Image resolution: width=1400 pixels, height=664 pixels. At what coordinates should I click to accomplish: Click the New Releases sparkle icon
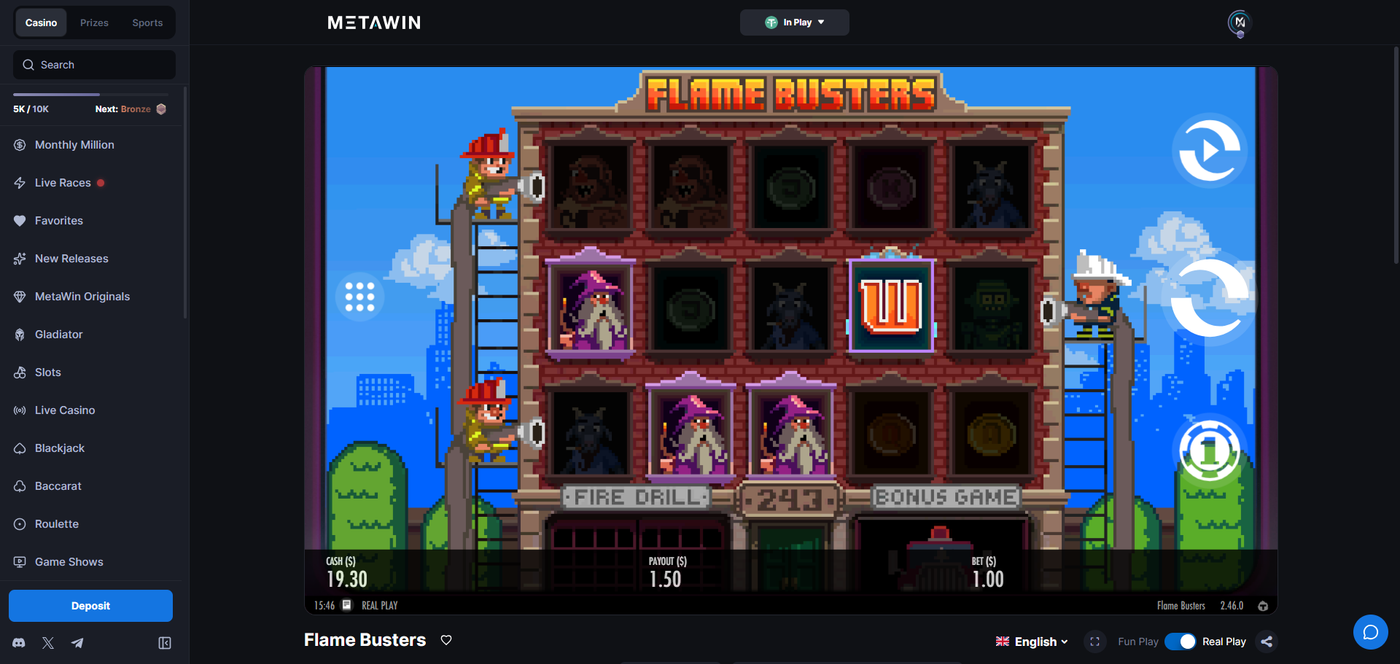pyautogui.click(x=19, y=259)
